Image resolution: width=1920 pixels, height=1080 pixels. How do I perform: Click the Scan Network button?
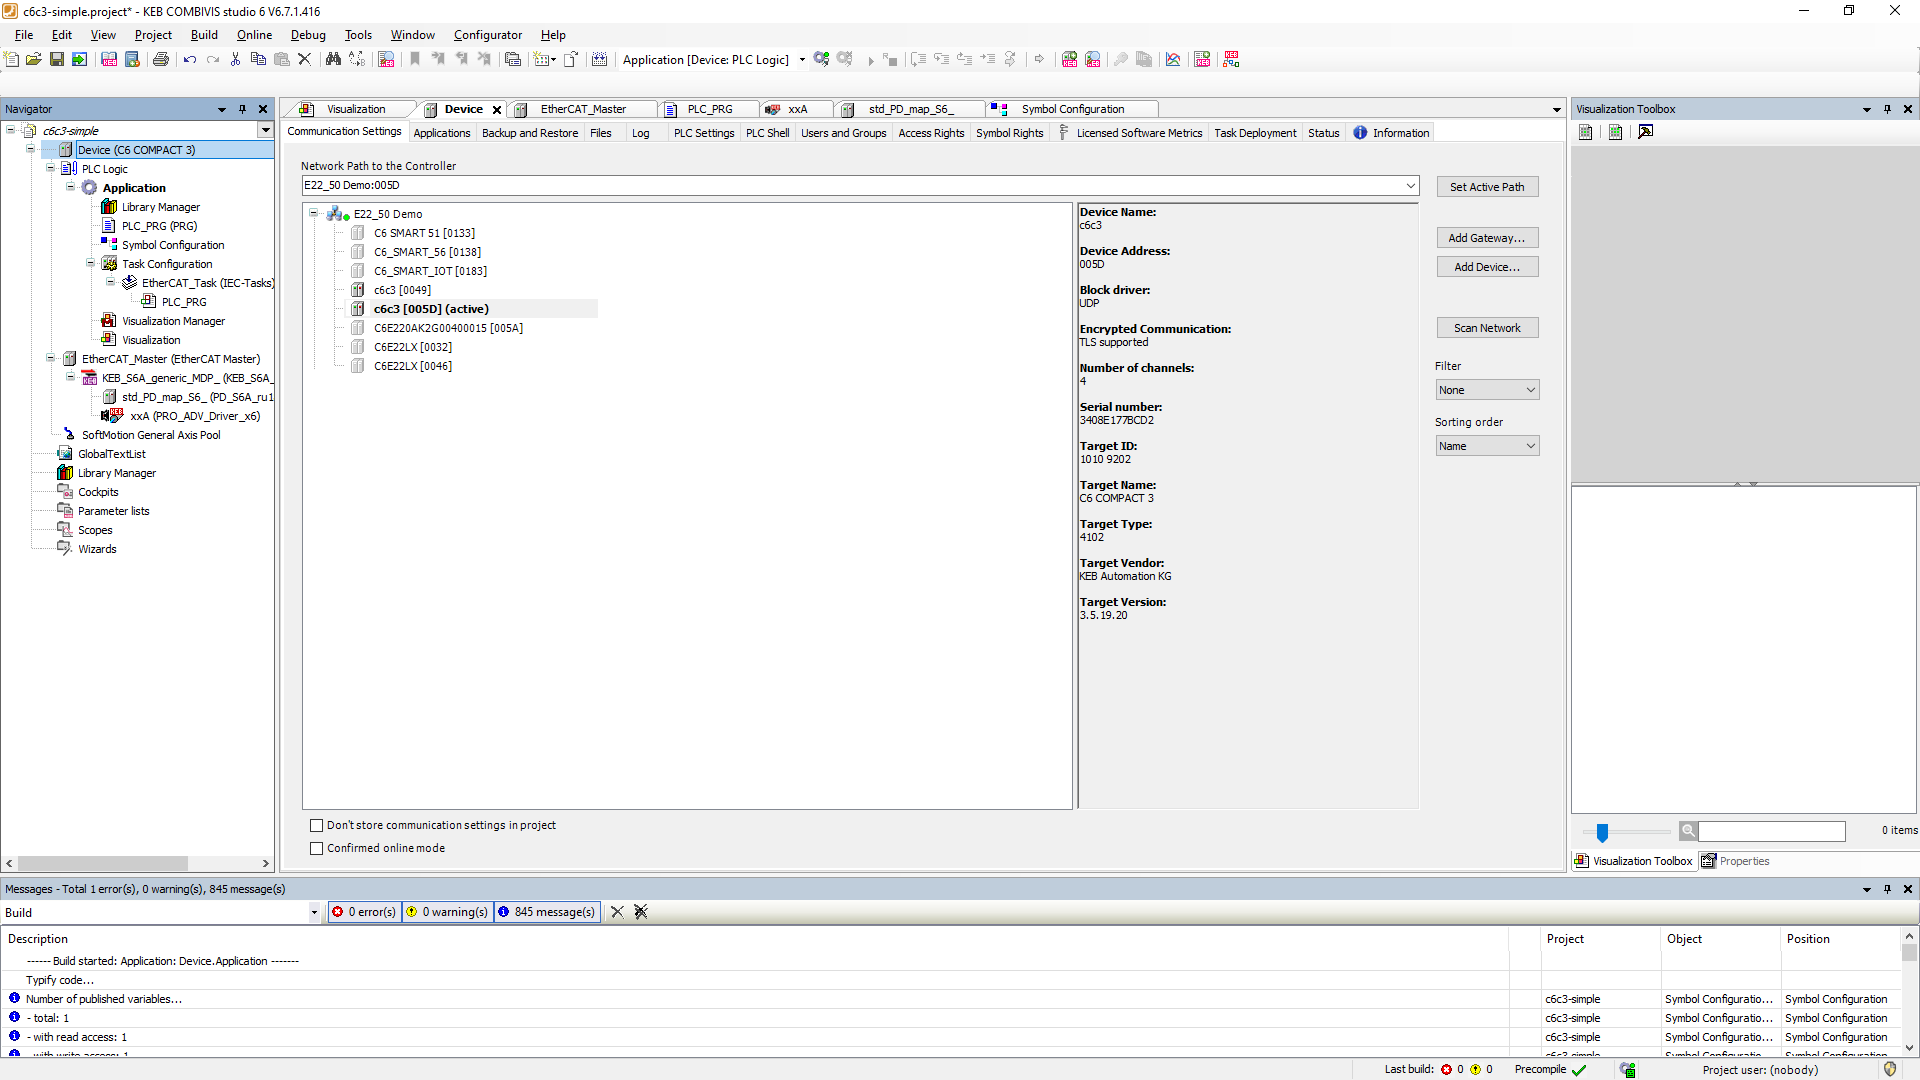(x=1487, y=329)
